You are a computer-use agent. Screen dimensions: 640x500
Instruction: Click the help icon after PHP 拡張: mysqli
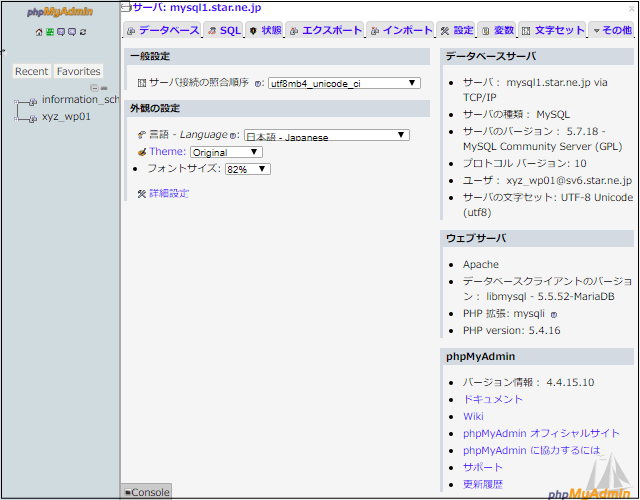554,315
